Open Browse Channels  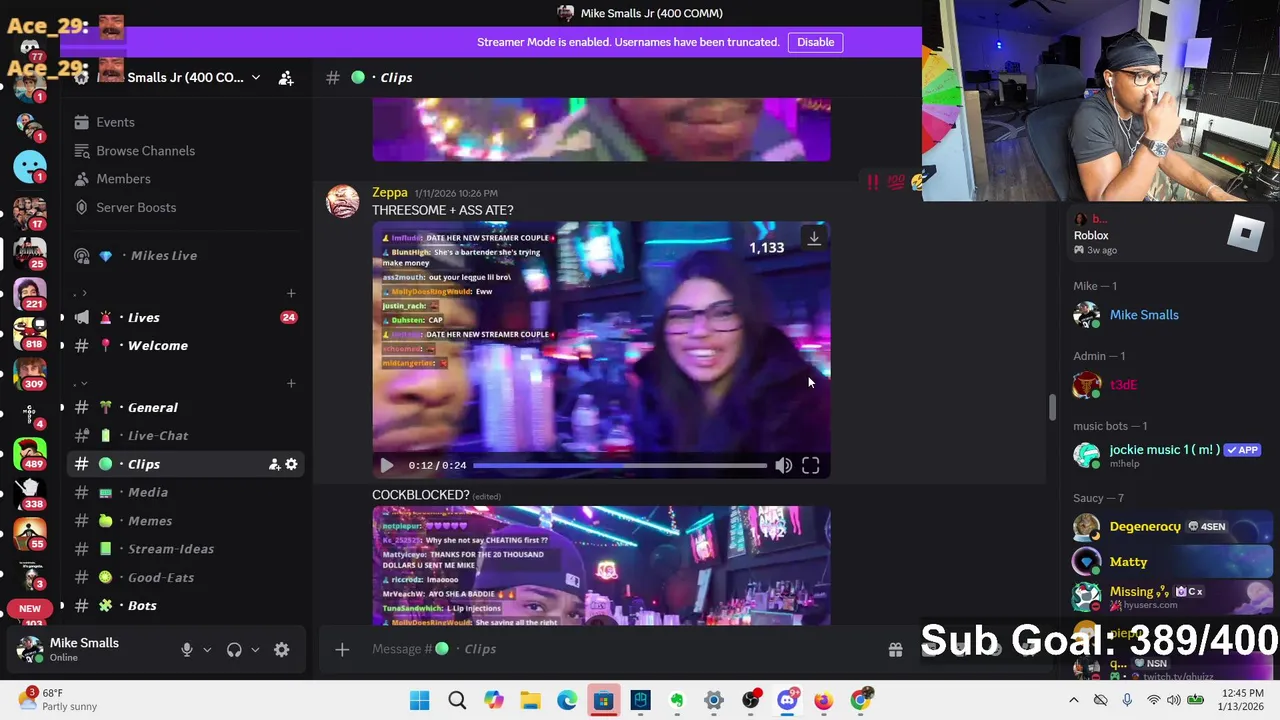click(145, 151)
